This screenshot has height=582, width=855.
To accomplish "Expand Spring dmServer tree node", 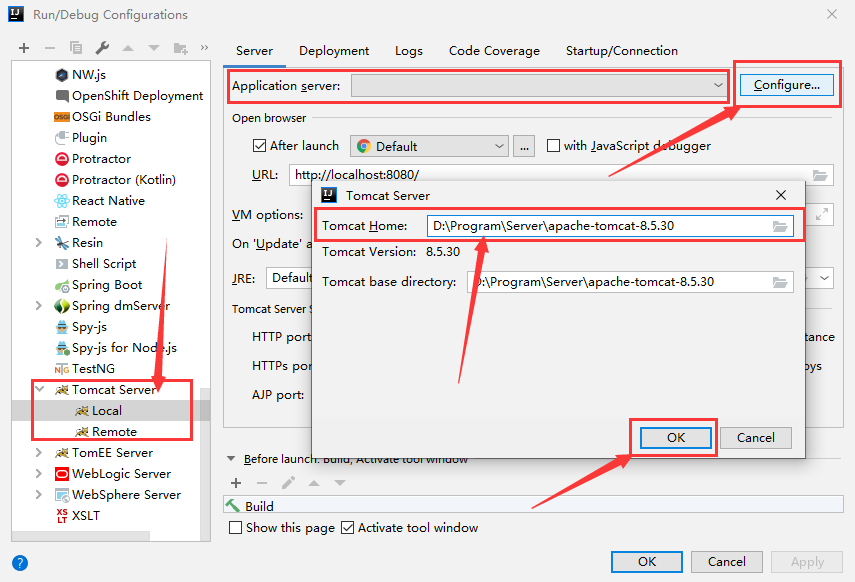I will tap(39, 305).
